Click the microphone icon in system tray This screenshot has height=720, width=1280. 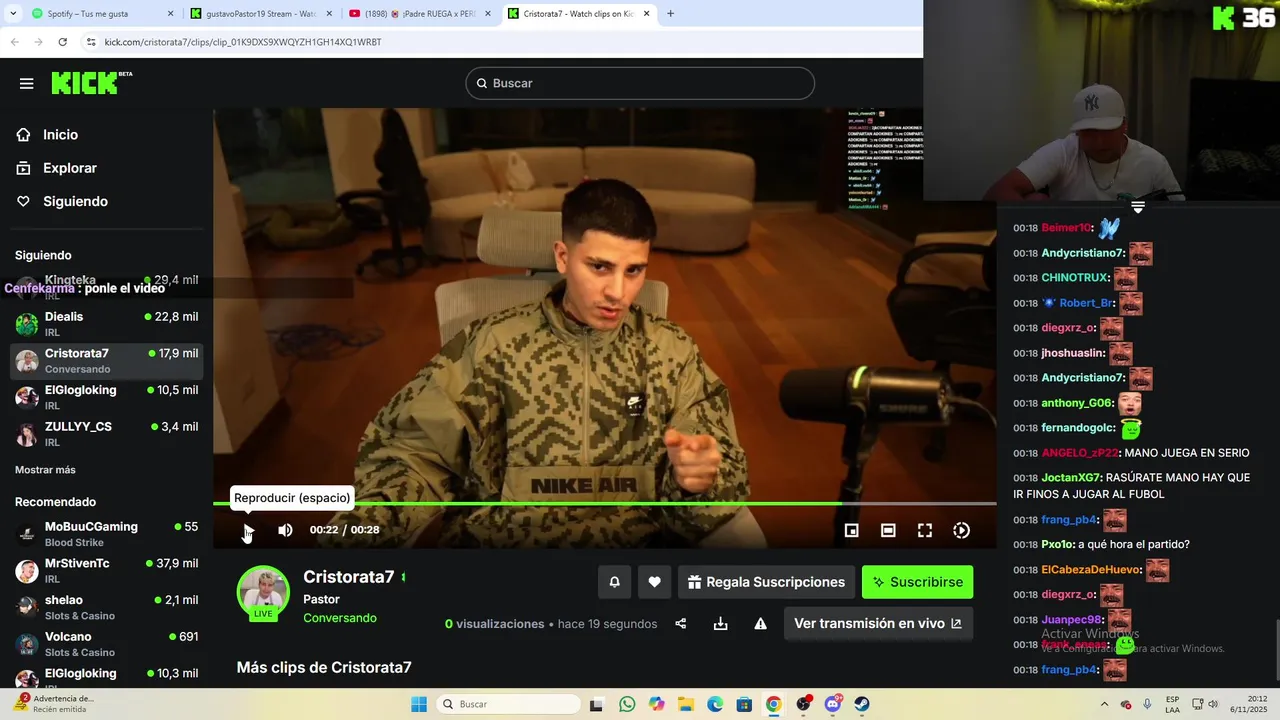(x=1147, y=704)
